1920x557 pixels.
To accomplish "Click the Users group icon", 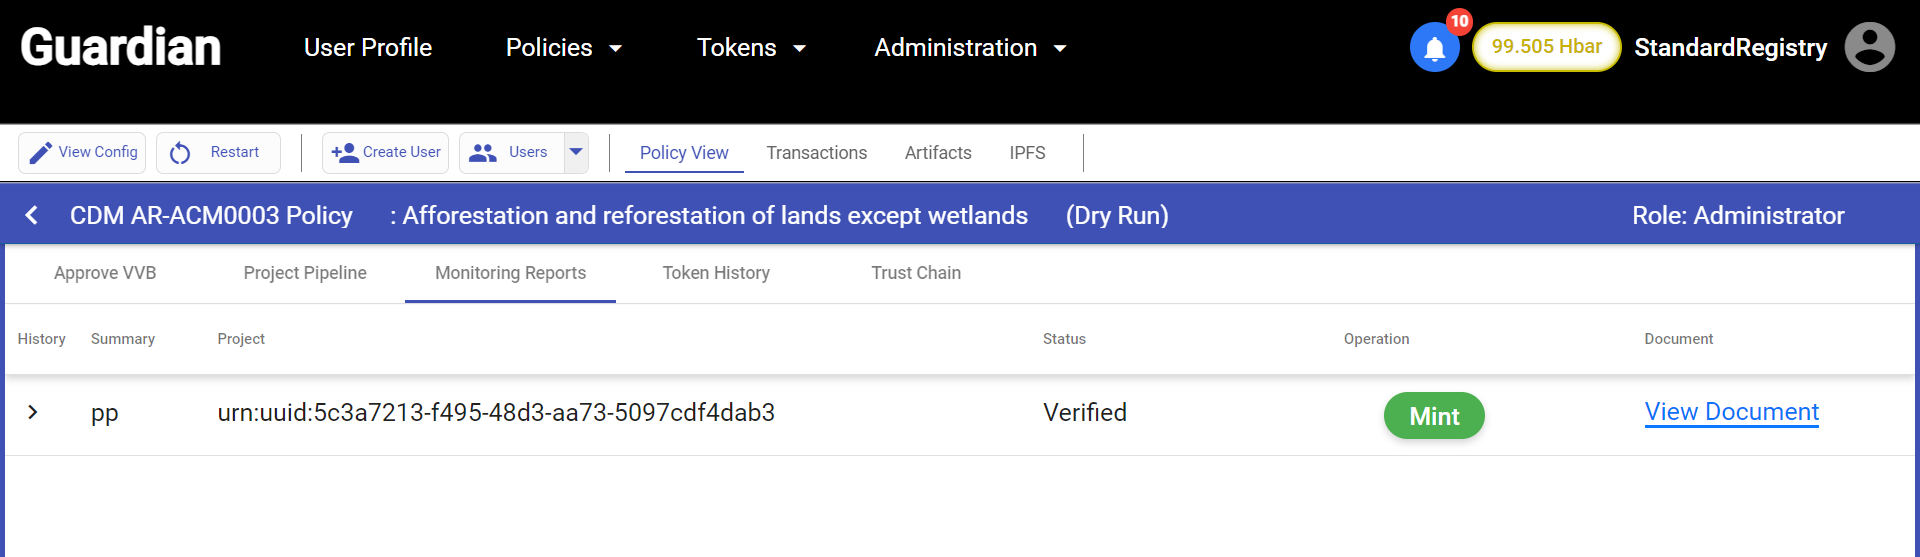I will point(483,153).
